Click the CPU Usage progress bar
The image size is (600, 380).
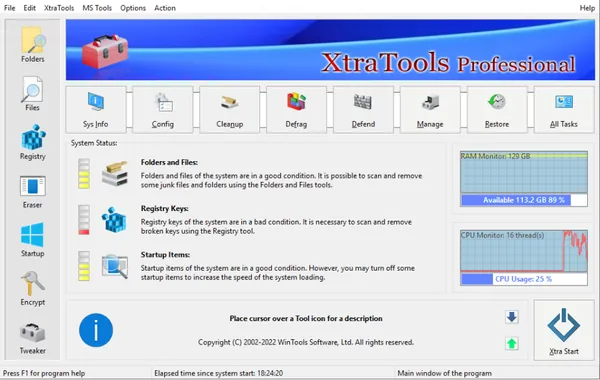524,279
